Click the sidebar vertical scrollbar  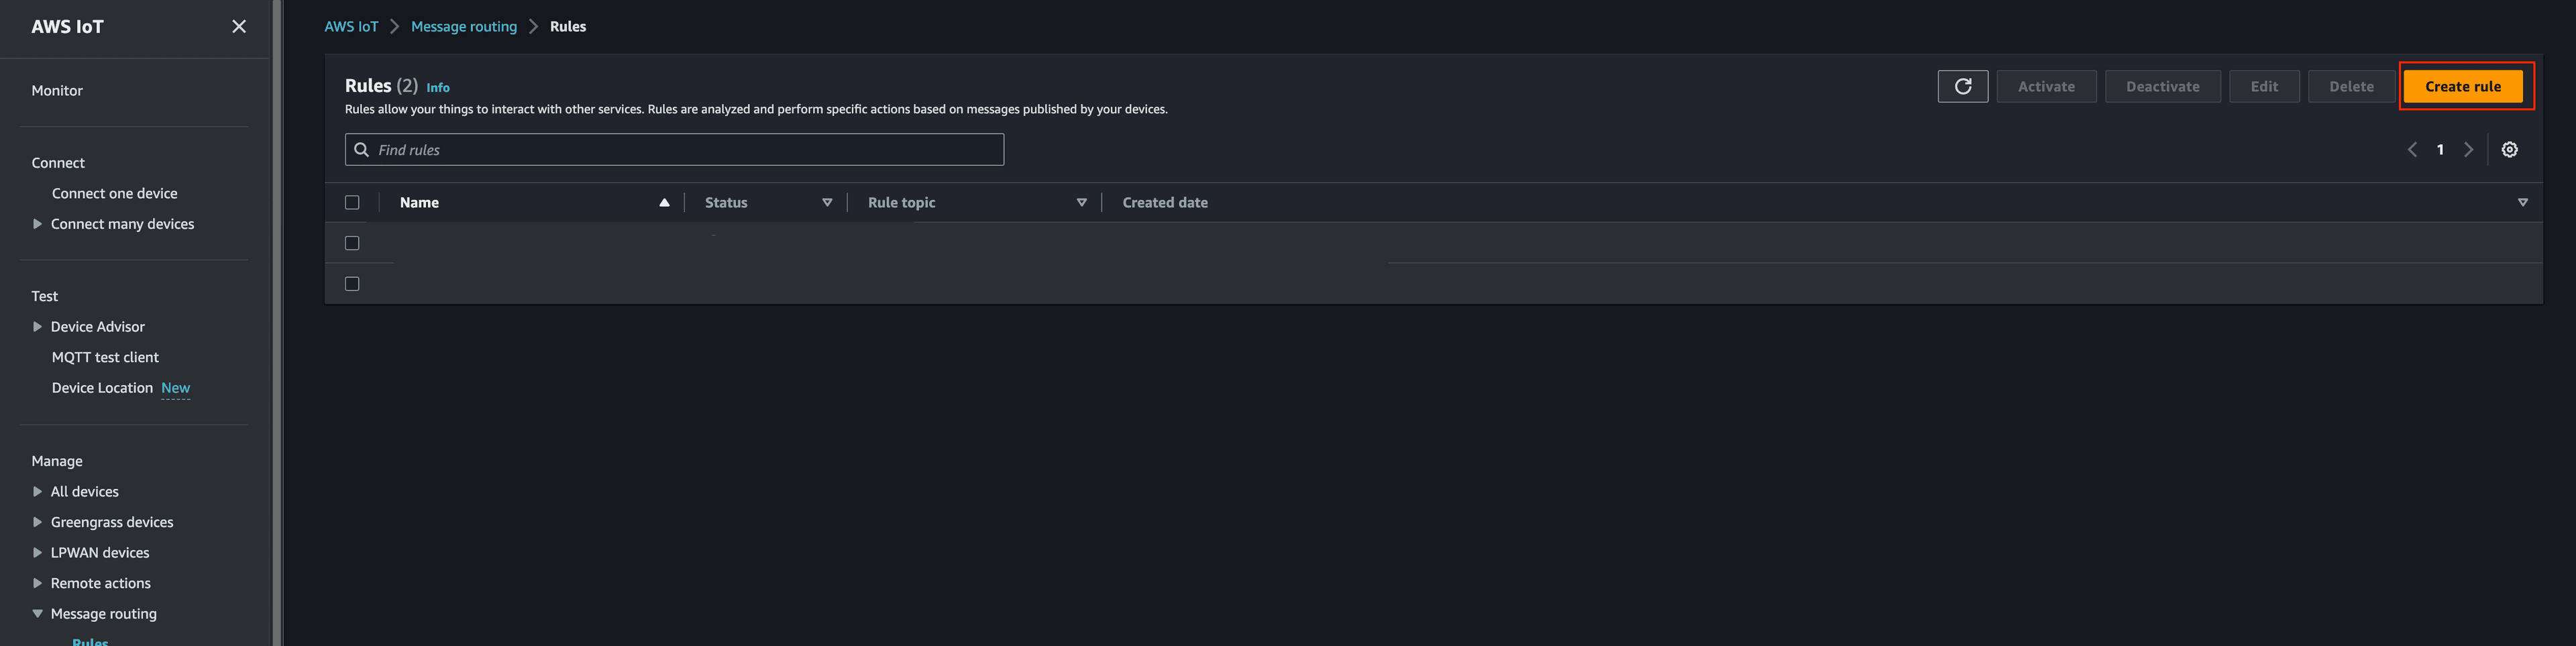[277, 323]
